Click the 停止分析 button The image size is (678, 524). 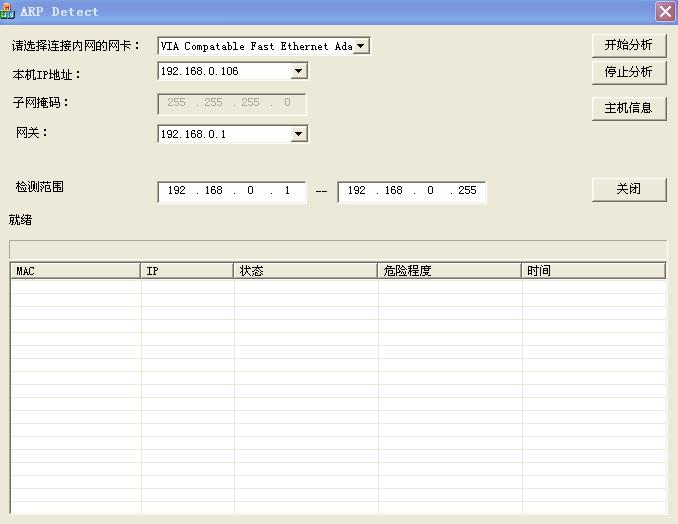(x=628, y=72)
